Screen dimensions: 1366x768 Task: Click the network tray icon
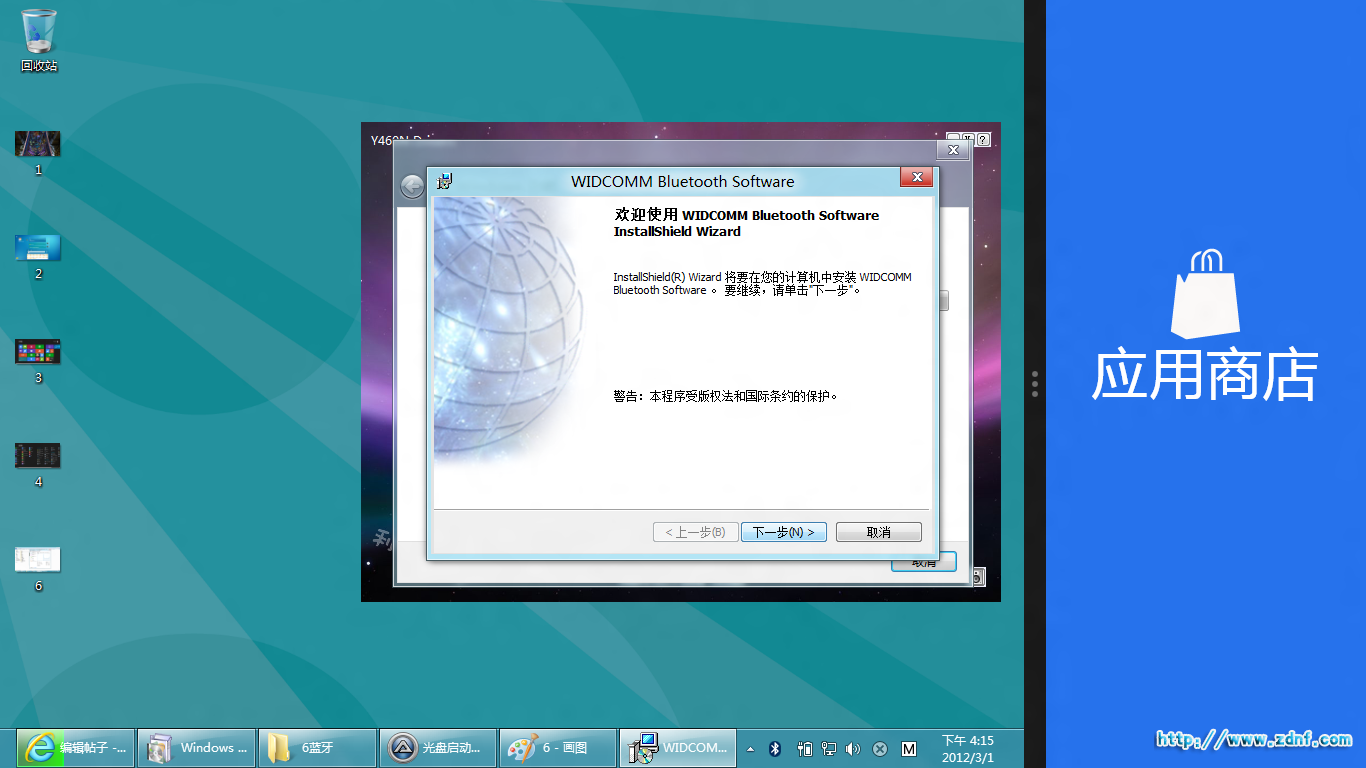point(829,748)
